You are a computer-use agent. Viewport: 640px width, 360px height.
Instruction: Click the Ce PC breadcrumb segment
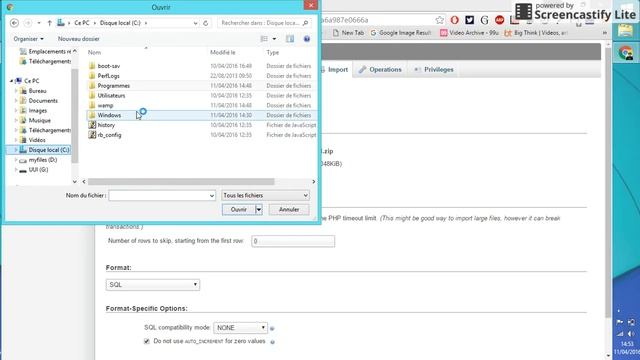pos(82,23)
